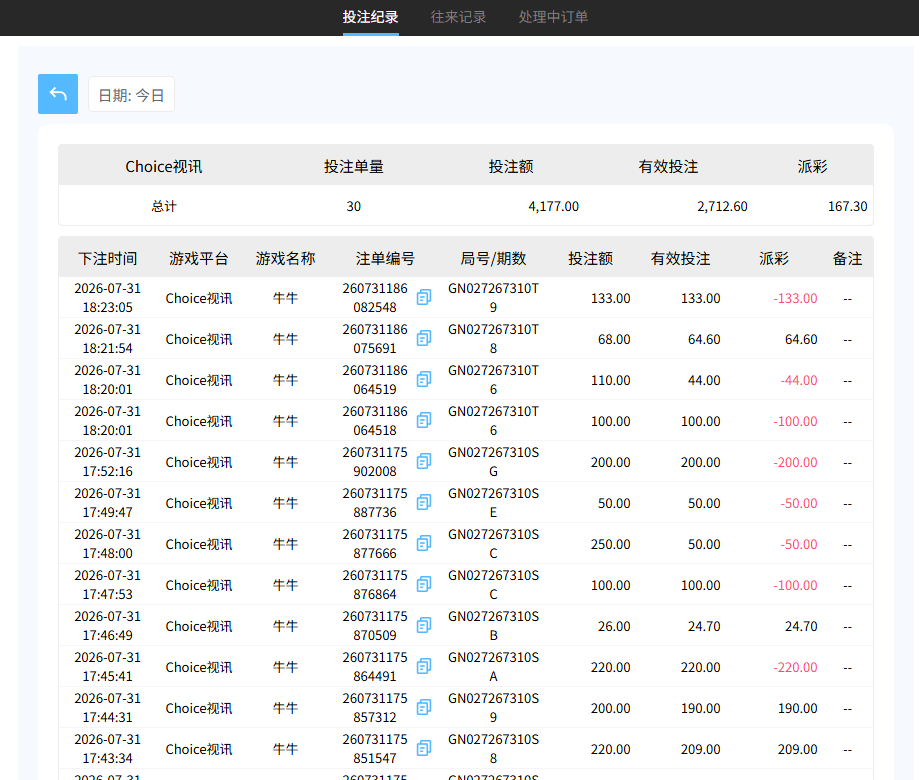Select total payout 167.30
Viewport: 919px width, 780px height.
(847, 206)
